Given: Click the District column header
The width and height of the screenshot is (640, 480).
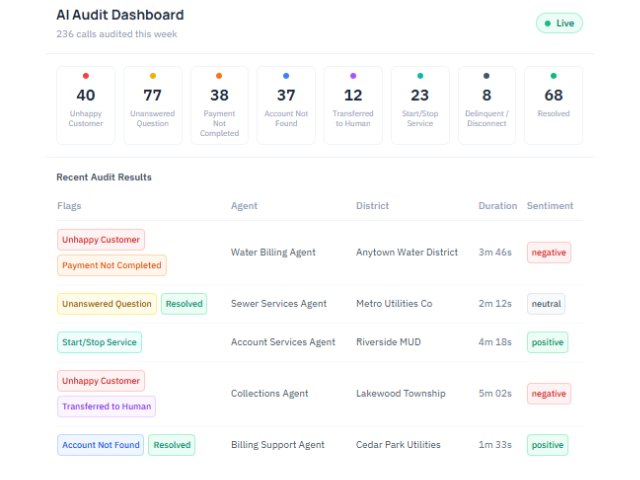Looking at the screenshot, I should click(372, 206).
